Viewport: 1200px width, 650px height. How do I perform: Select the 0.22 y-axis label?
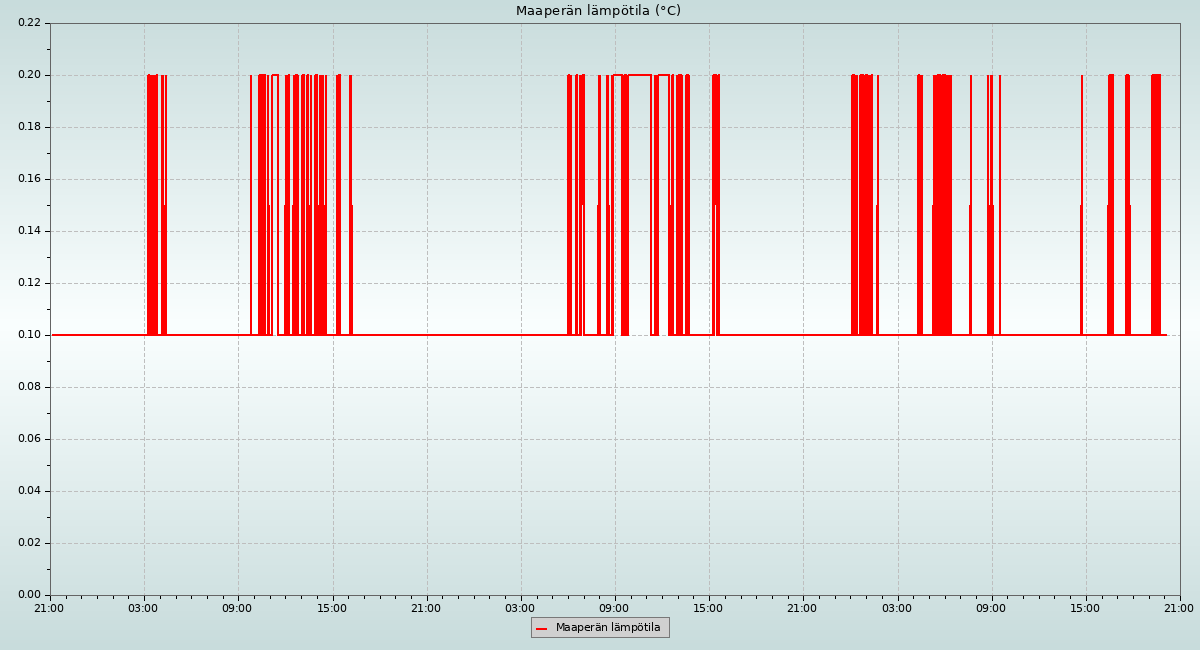[x=29, y=23]
